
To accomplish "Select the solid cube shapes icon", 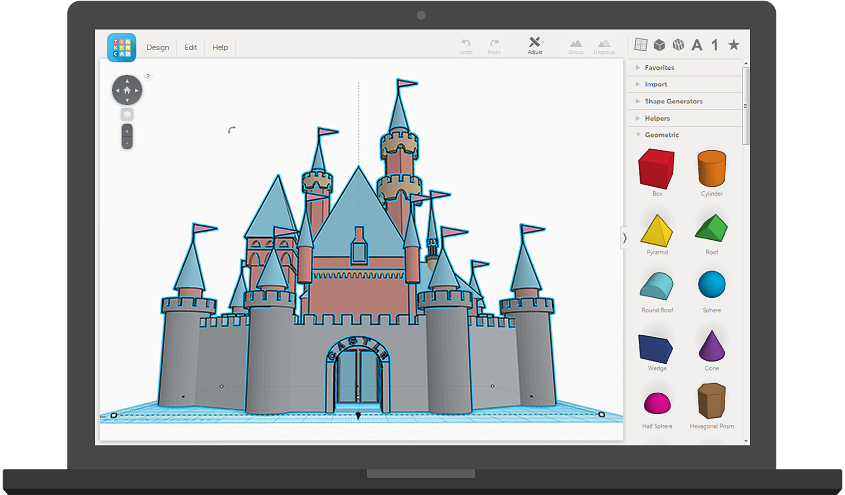I will click(x=659, y=45).
